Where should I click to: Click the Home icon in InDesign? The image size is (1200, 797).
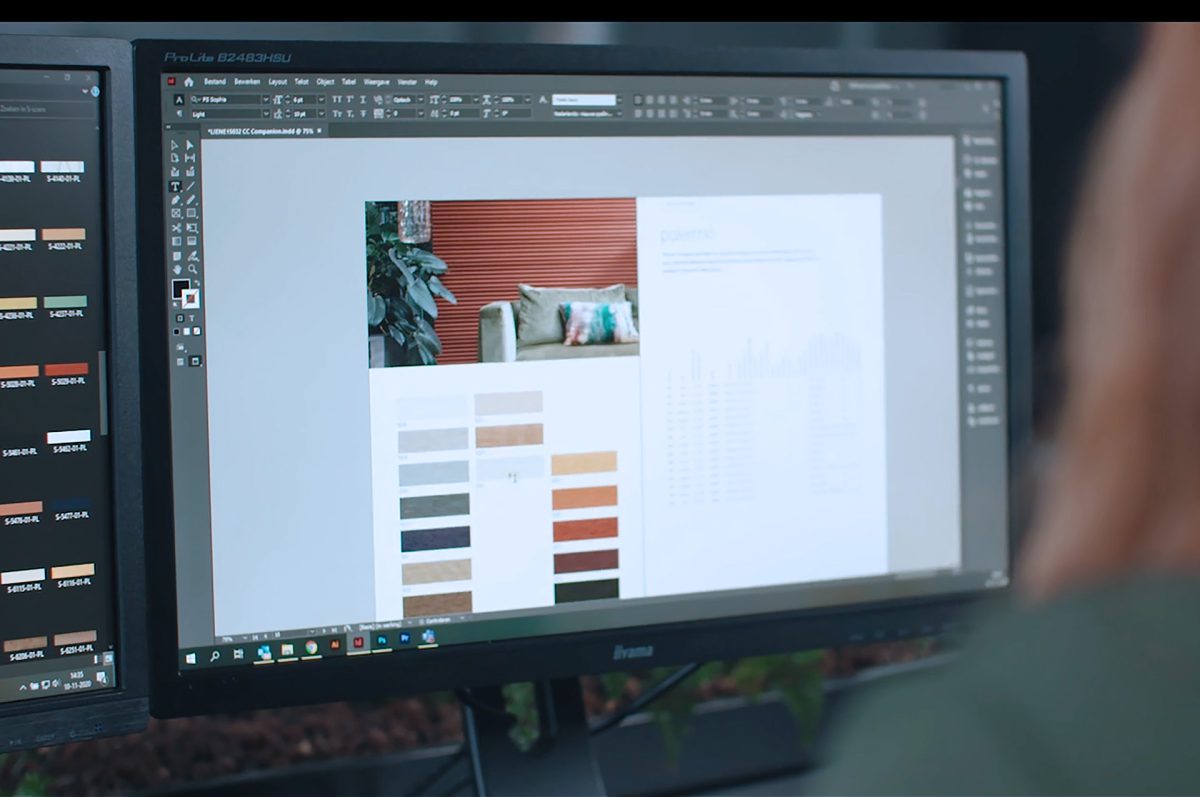click(x=189, y=82)
